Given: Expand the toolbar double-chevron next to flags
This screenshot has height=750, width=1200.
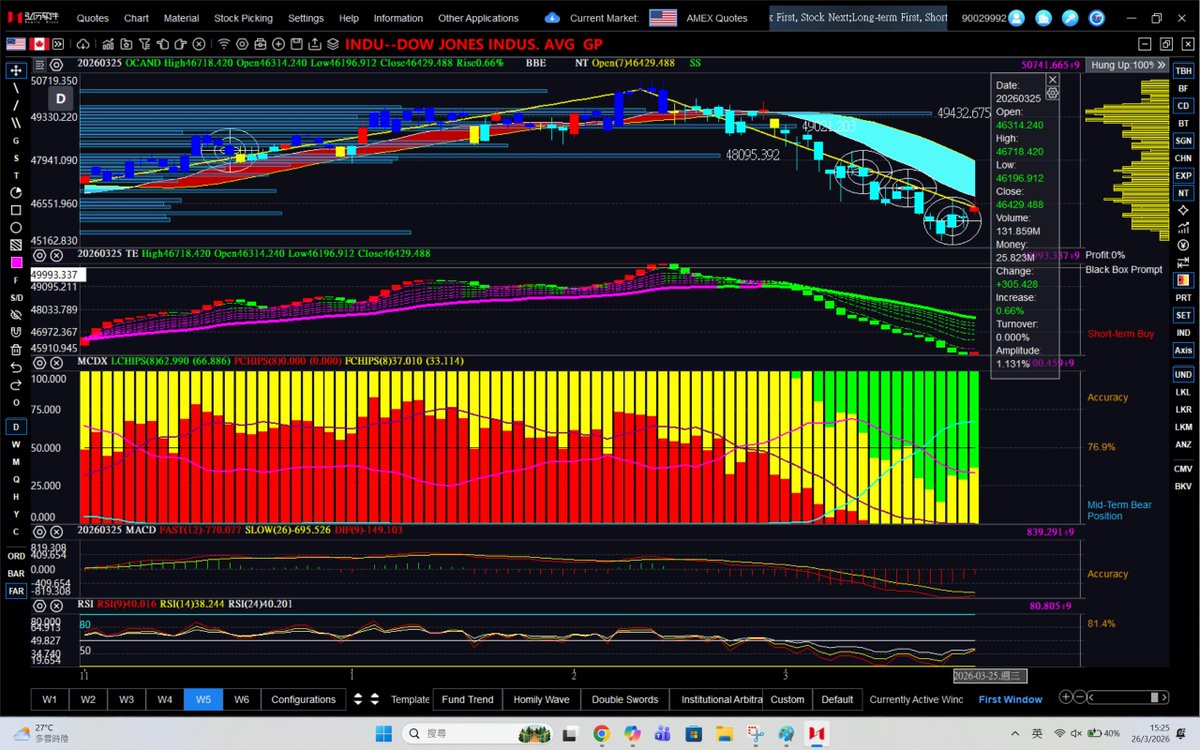Looking at the screenshot, I should (59, 45).
